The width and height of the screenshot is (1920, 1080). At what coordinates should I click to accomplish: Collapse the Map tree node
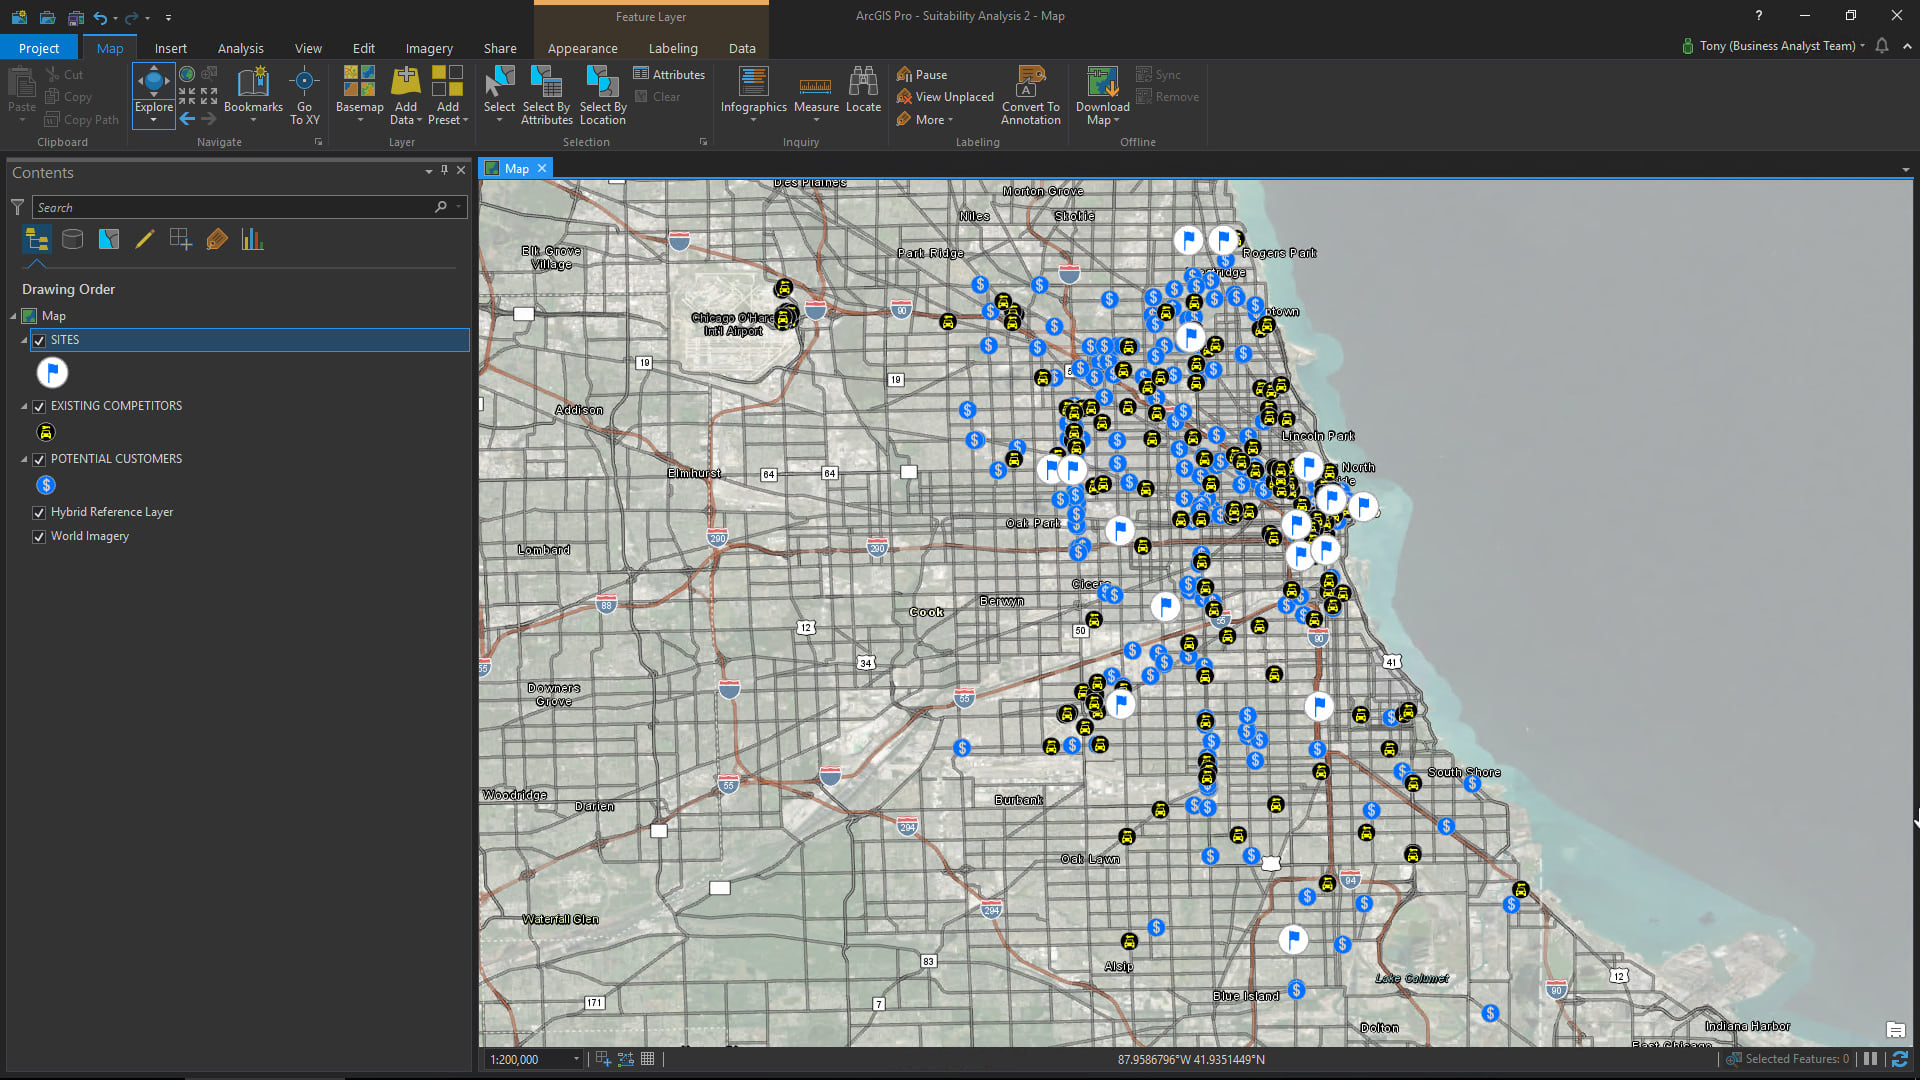click(14, 316)
